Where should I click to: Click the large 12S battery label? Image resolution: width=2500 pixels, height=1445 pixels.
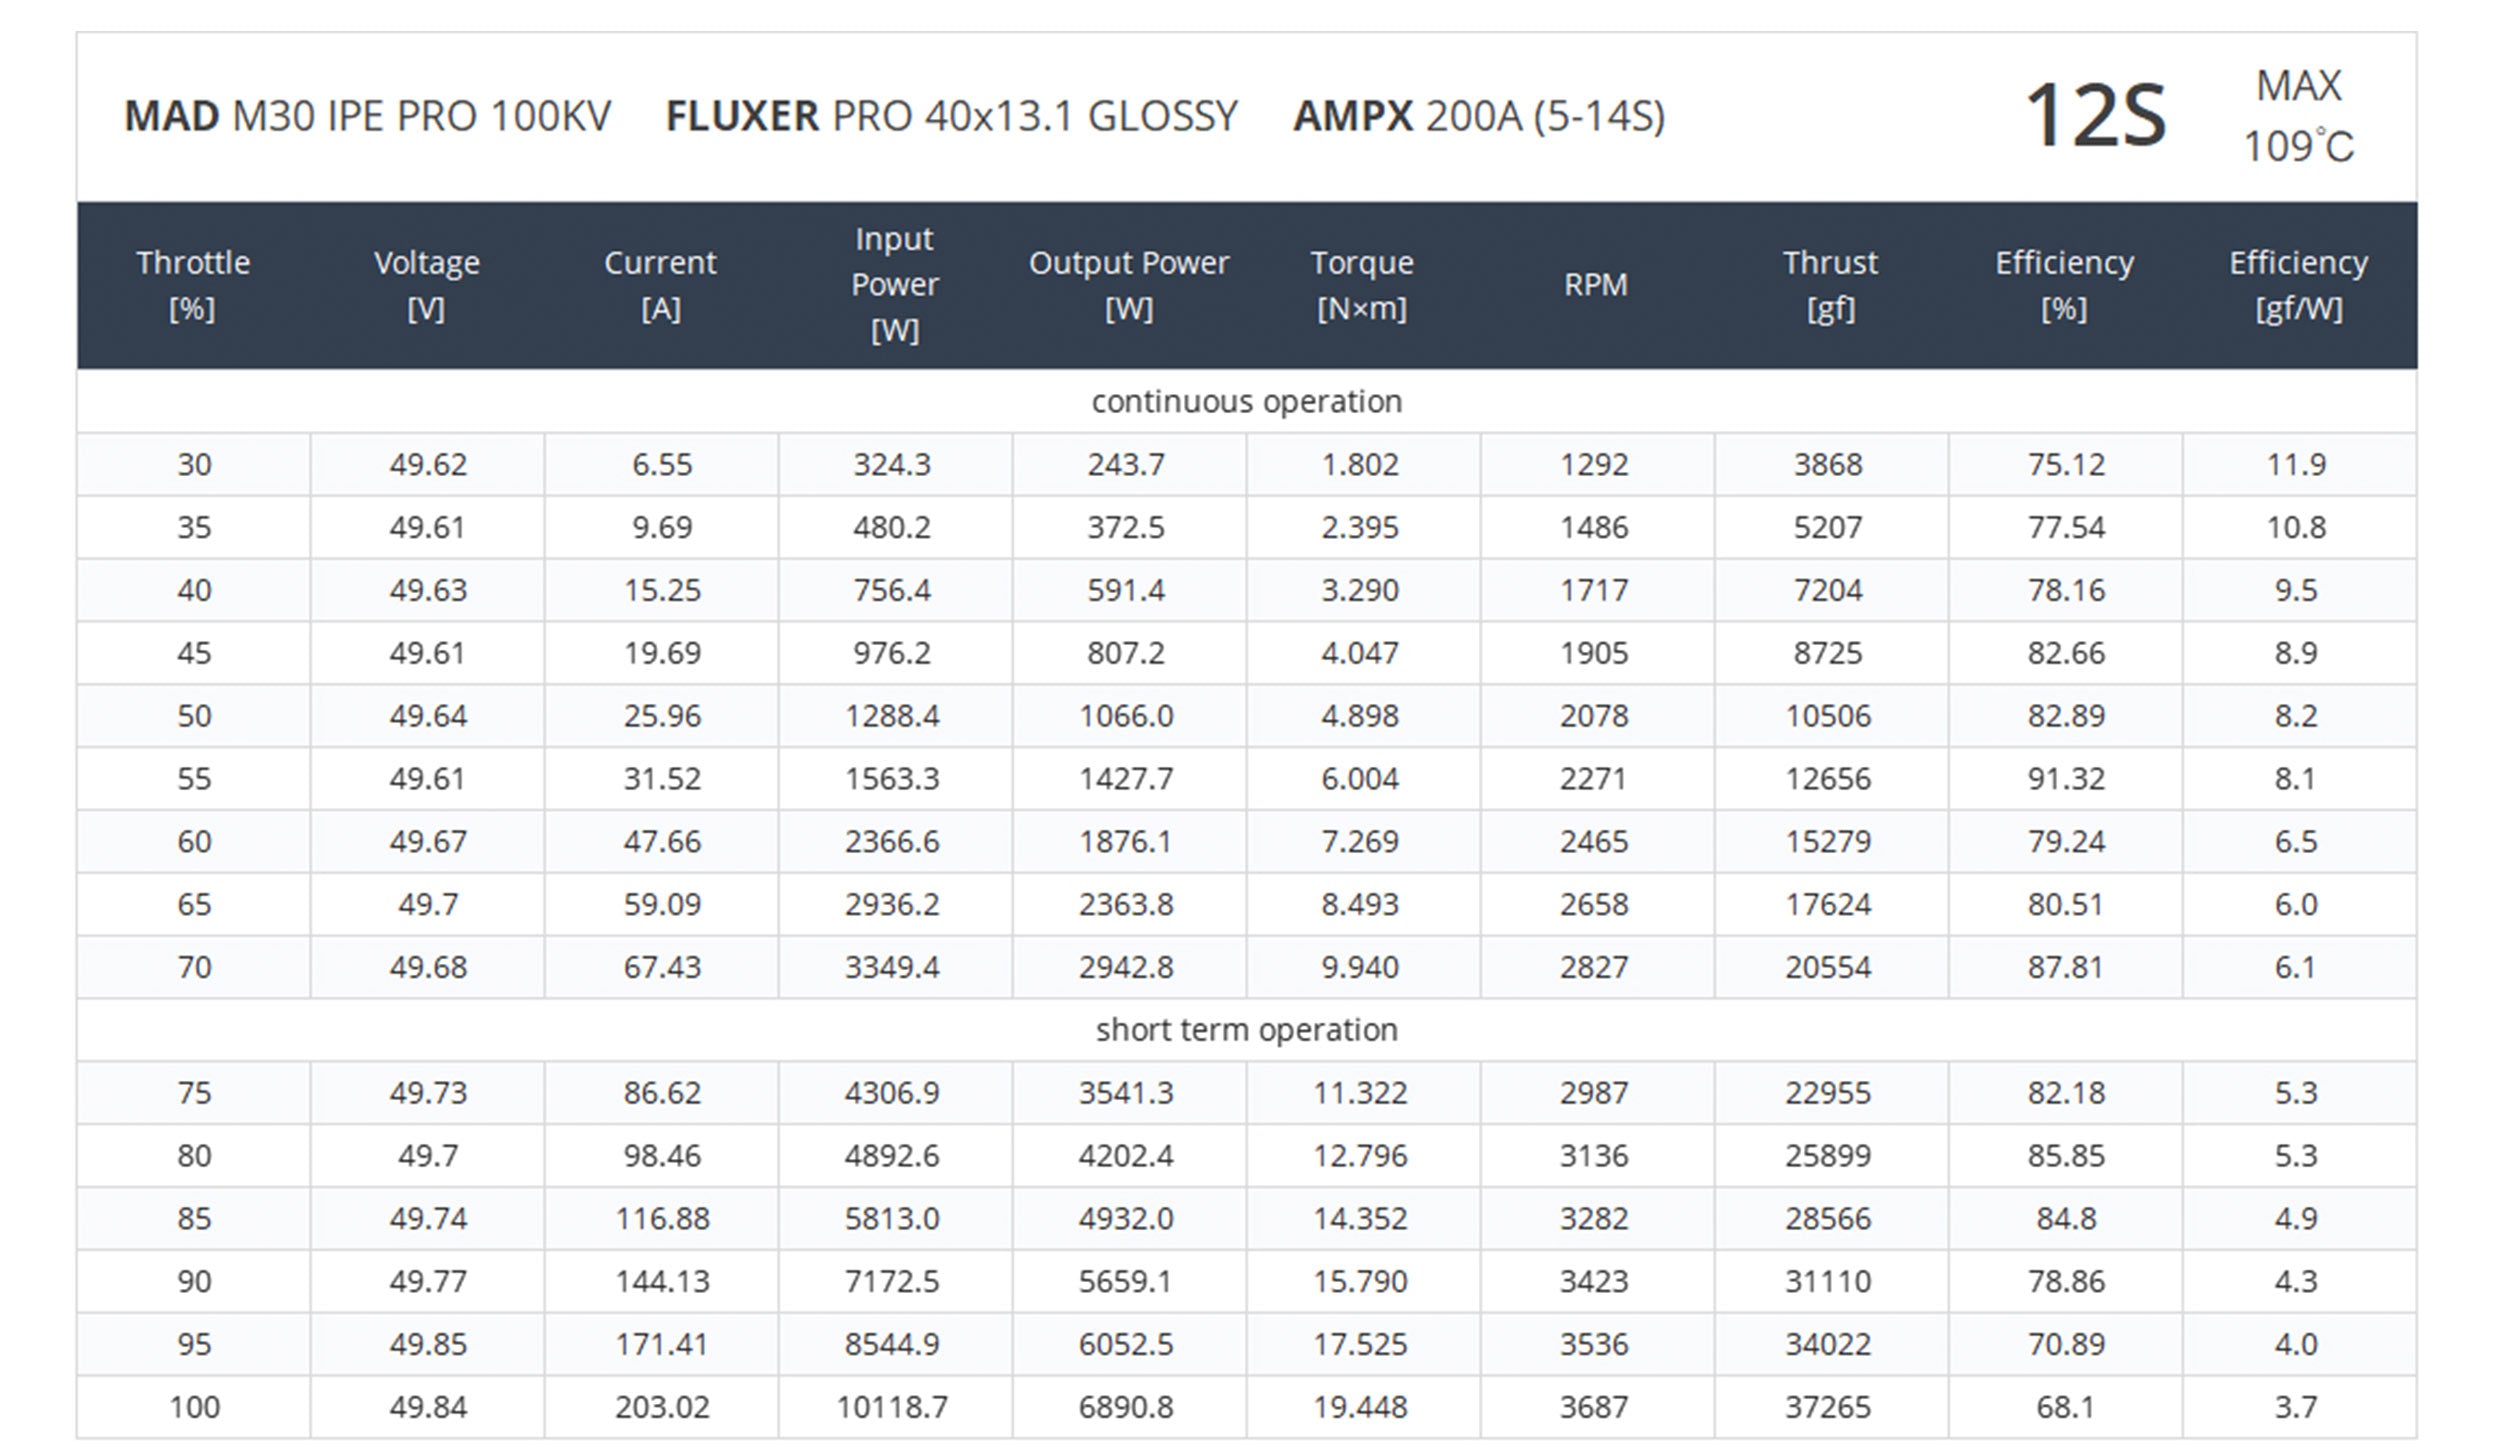2095,116
